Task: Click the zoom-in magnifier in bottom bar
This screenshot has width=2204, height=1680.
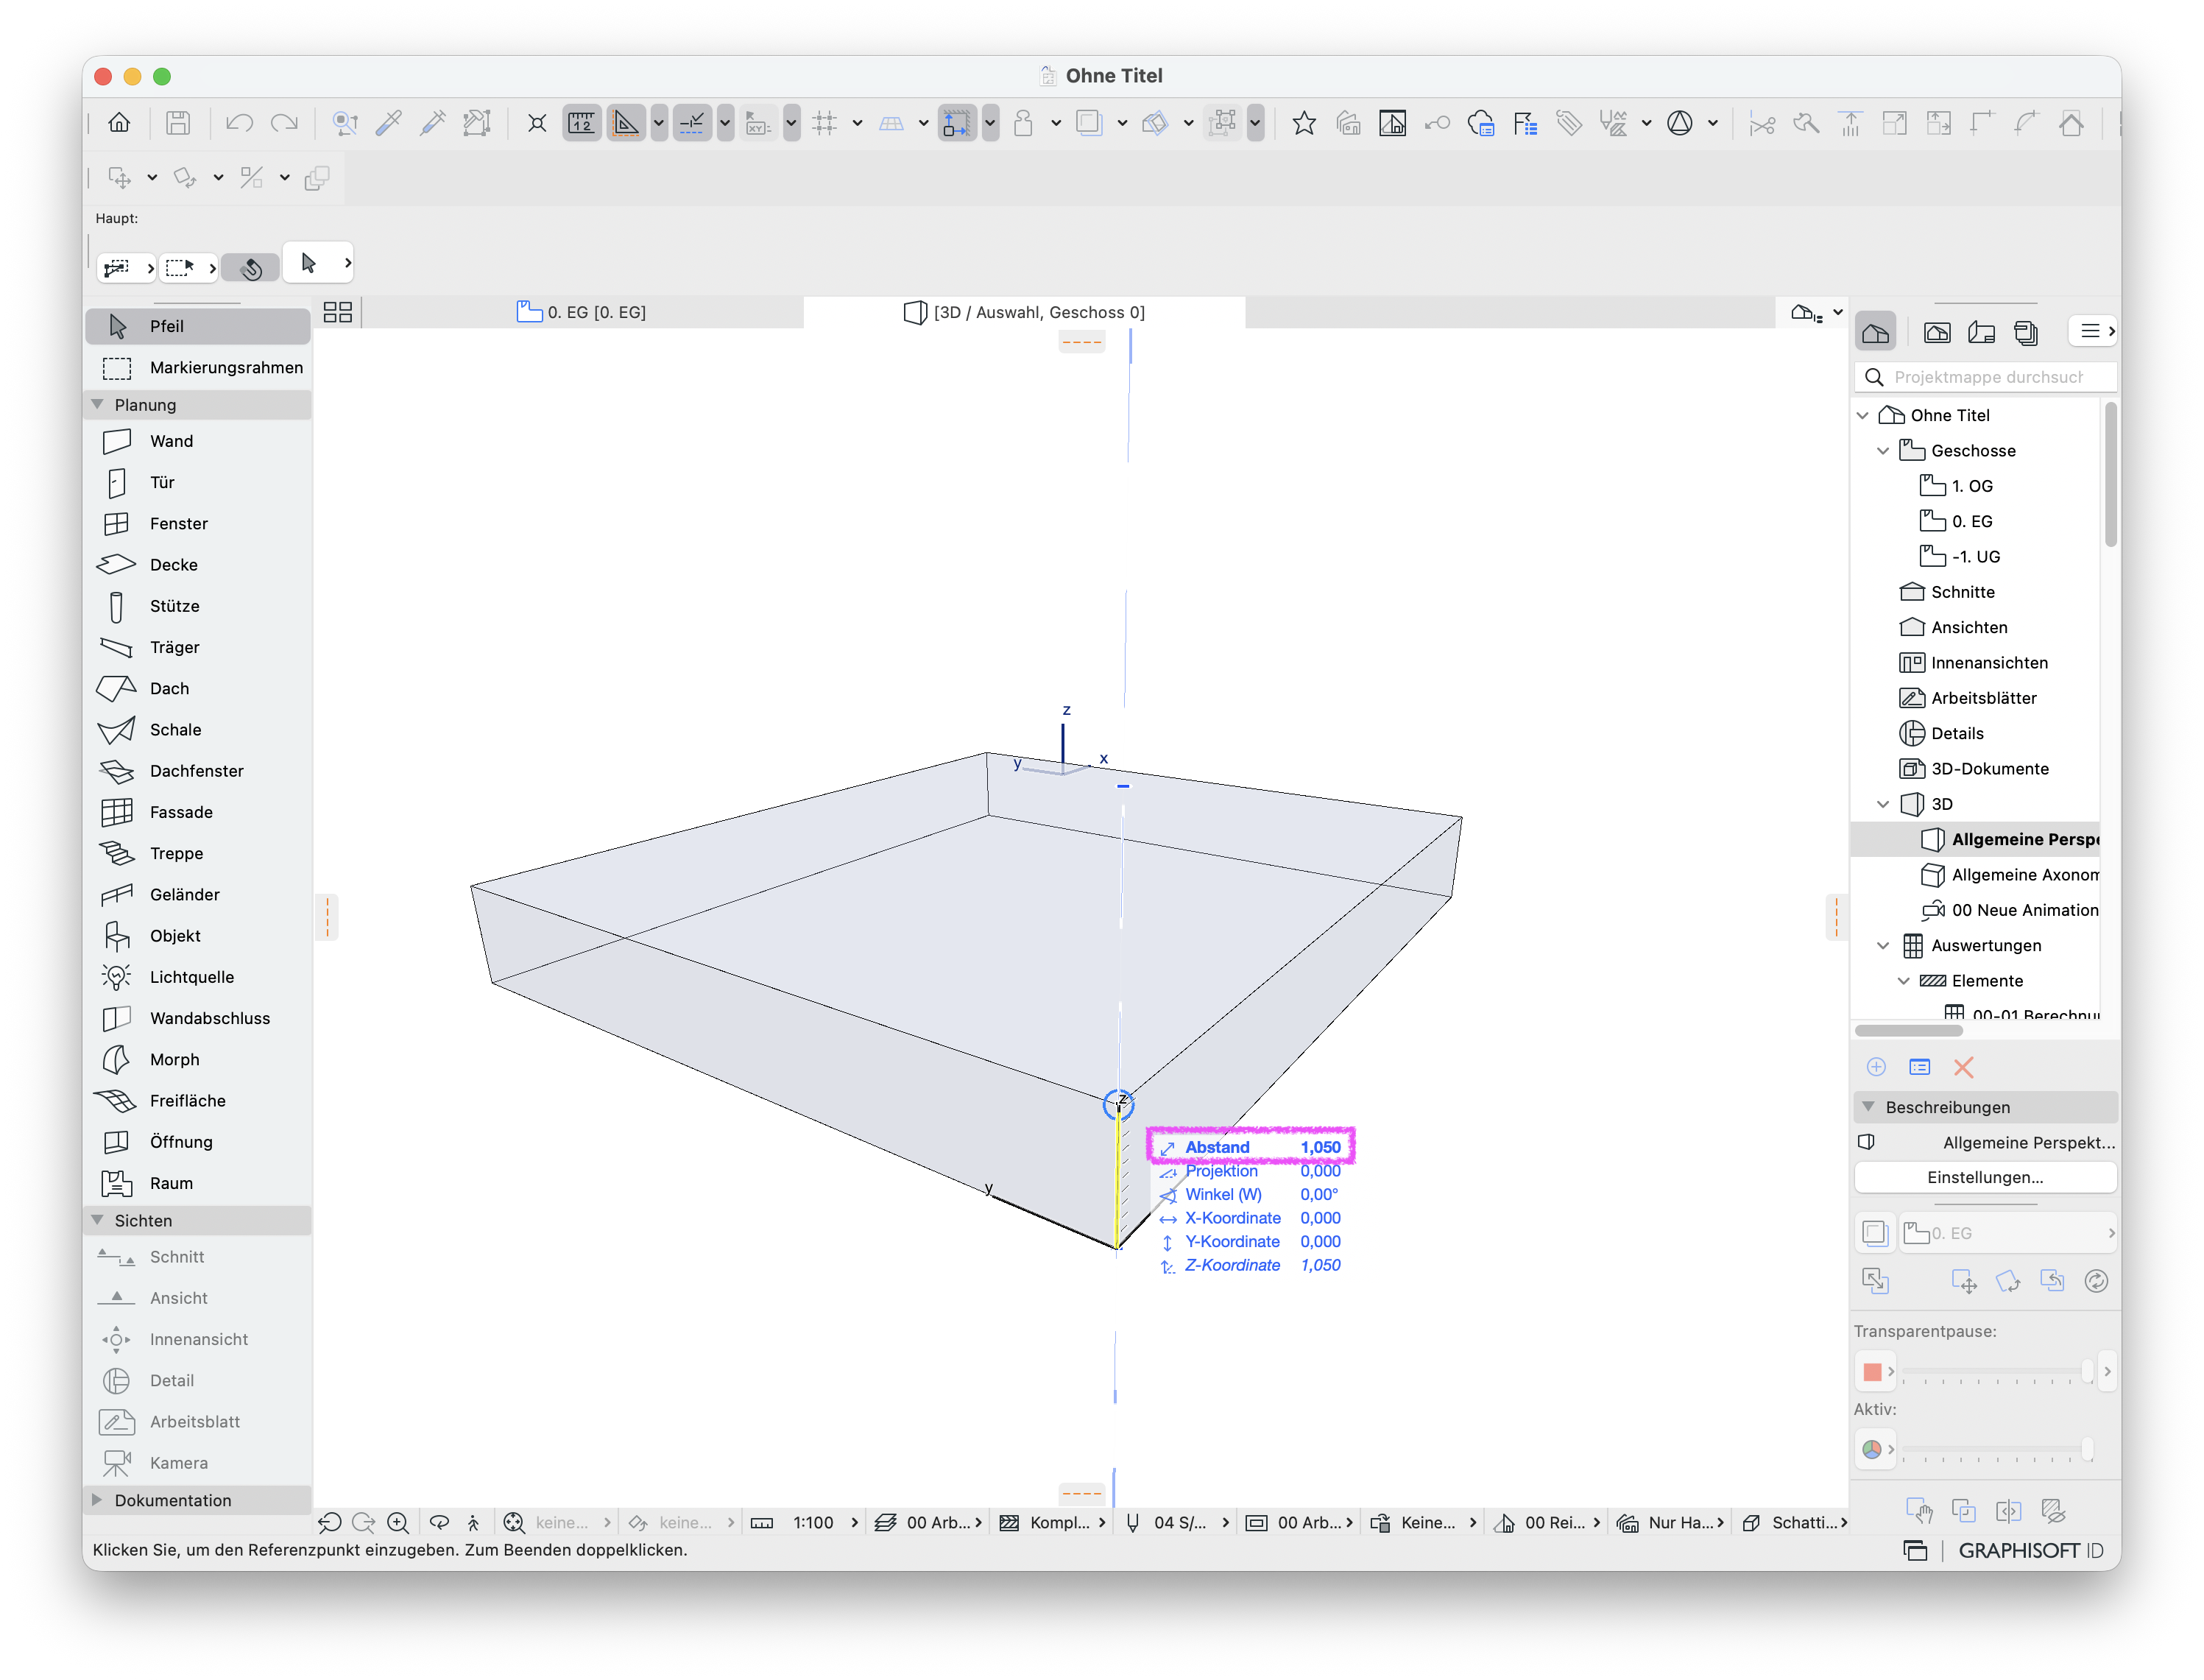Action: 398,1523
